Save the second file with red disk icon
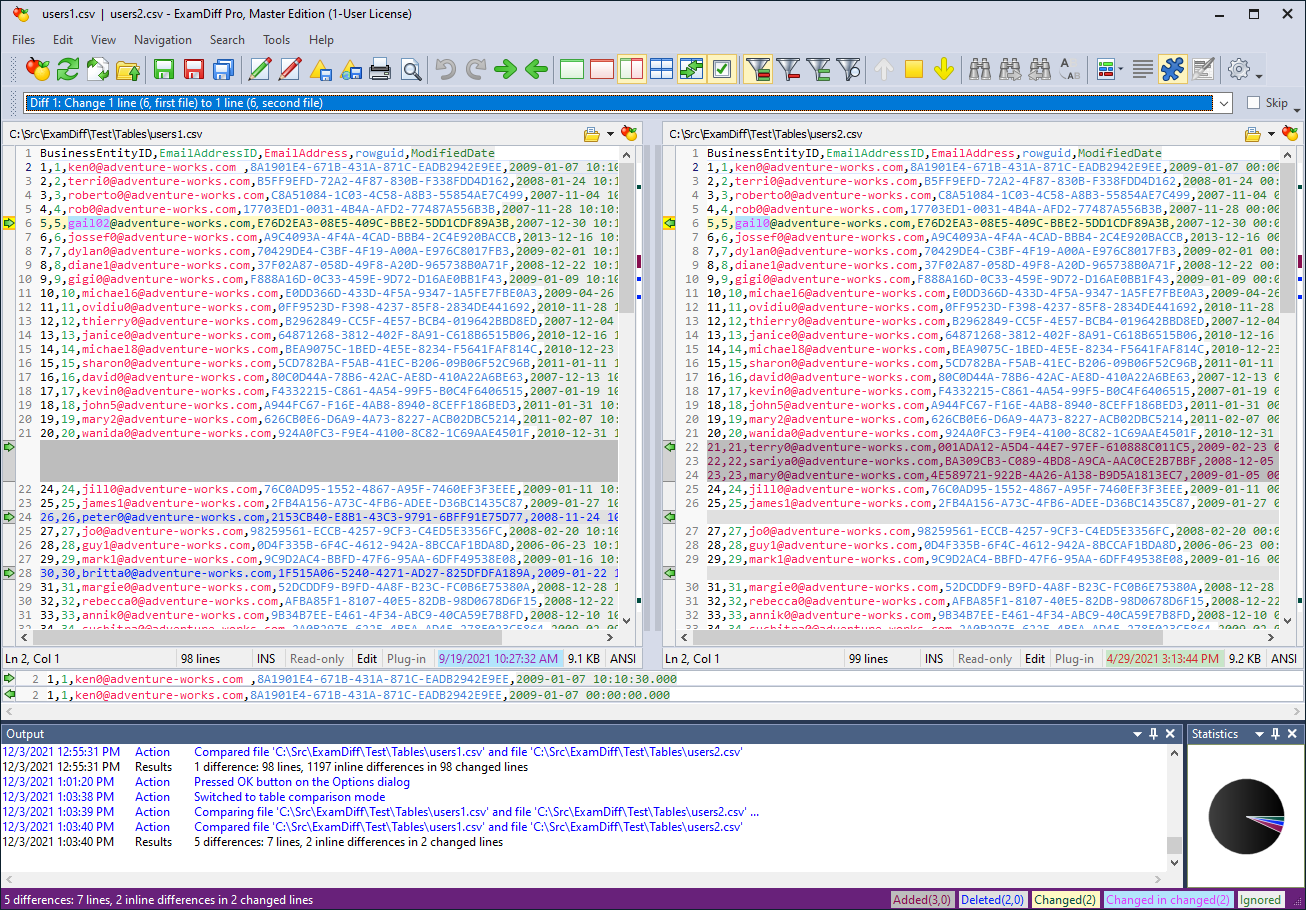Viewport: 1306px width, 910px height. 194,69
